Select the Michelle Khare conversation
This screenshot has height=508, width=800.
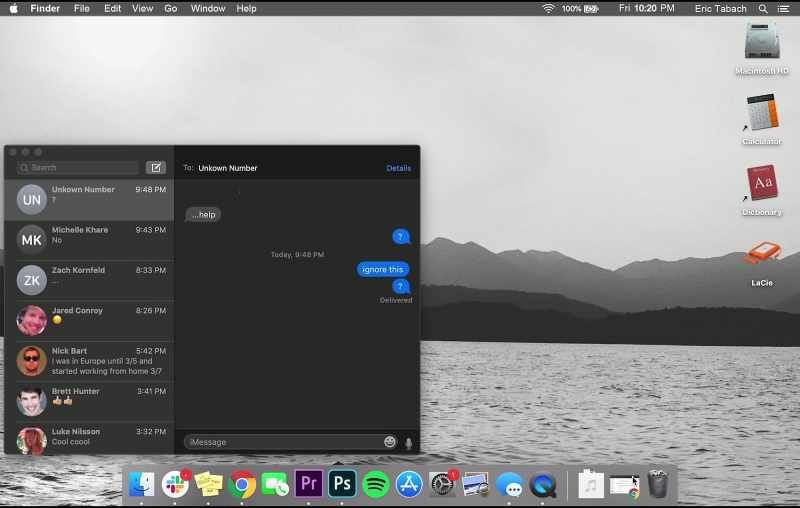(89, 240)
